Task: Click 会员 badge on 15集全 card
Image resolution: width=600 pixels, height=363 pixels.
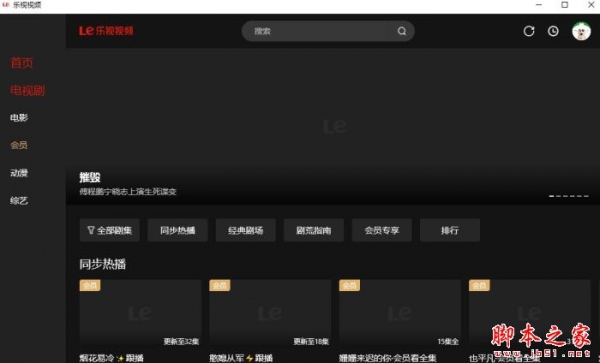Action: pyautogui.click(x=349, y=285)
